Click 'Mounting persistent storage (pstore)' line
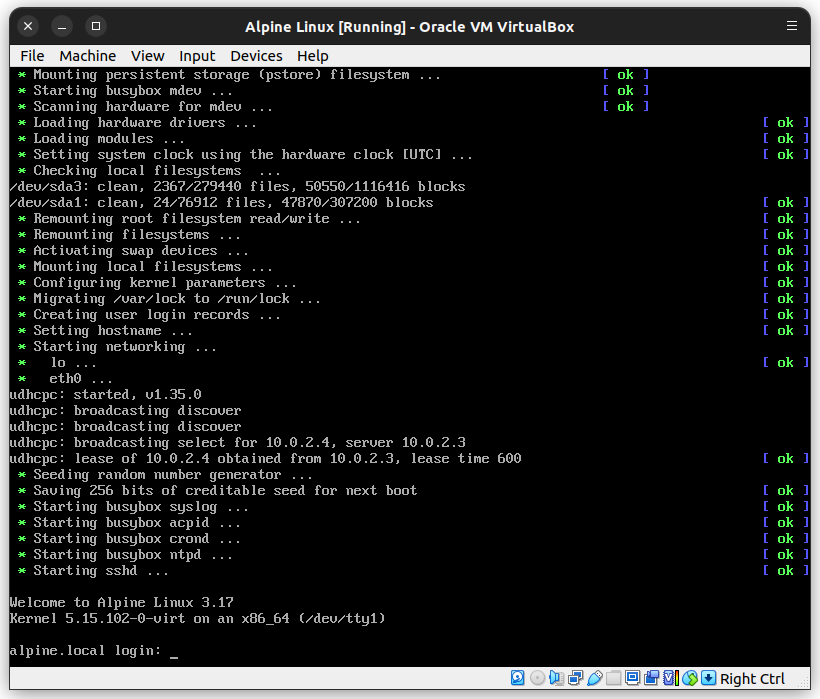Screen dimensions: 820x699 coord(230,74)
